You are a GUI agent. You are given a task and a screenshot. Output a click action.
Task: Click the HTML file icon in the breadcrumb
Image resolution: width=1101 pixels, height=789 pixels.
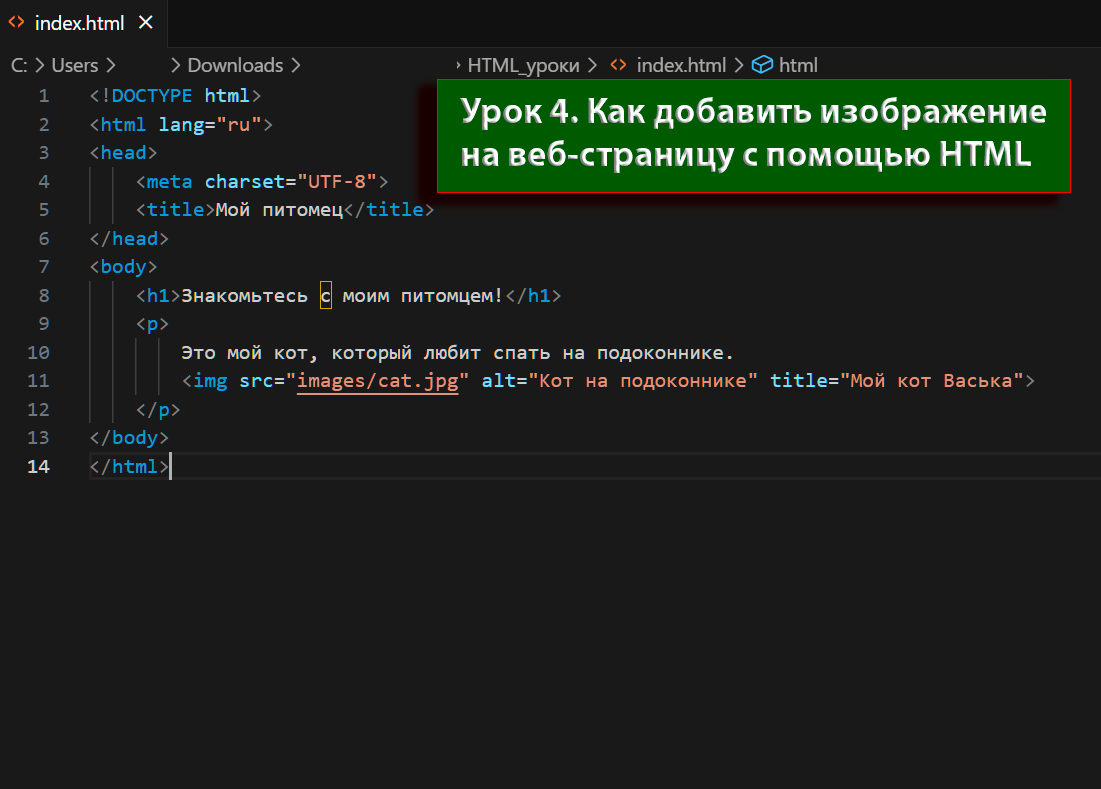point(619,65)
